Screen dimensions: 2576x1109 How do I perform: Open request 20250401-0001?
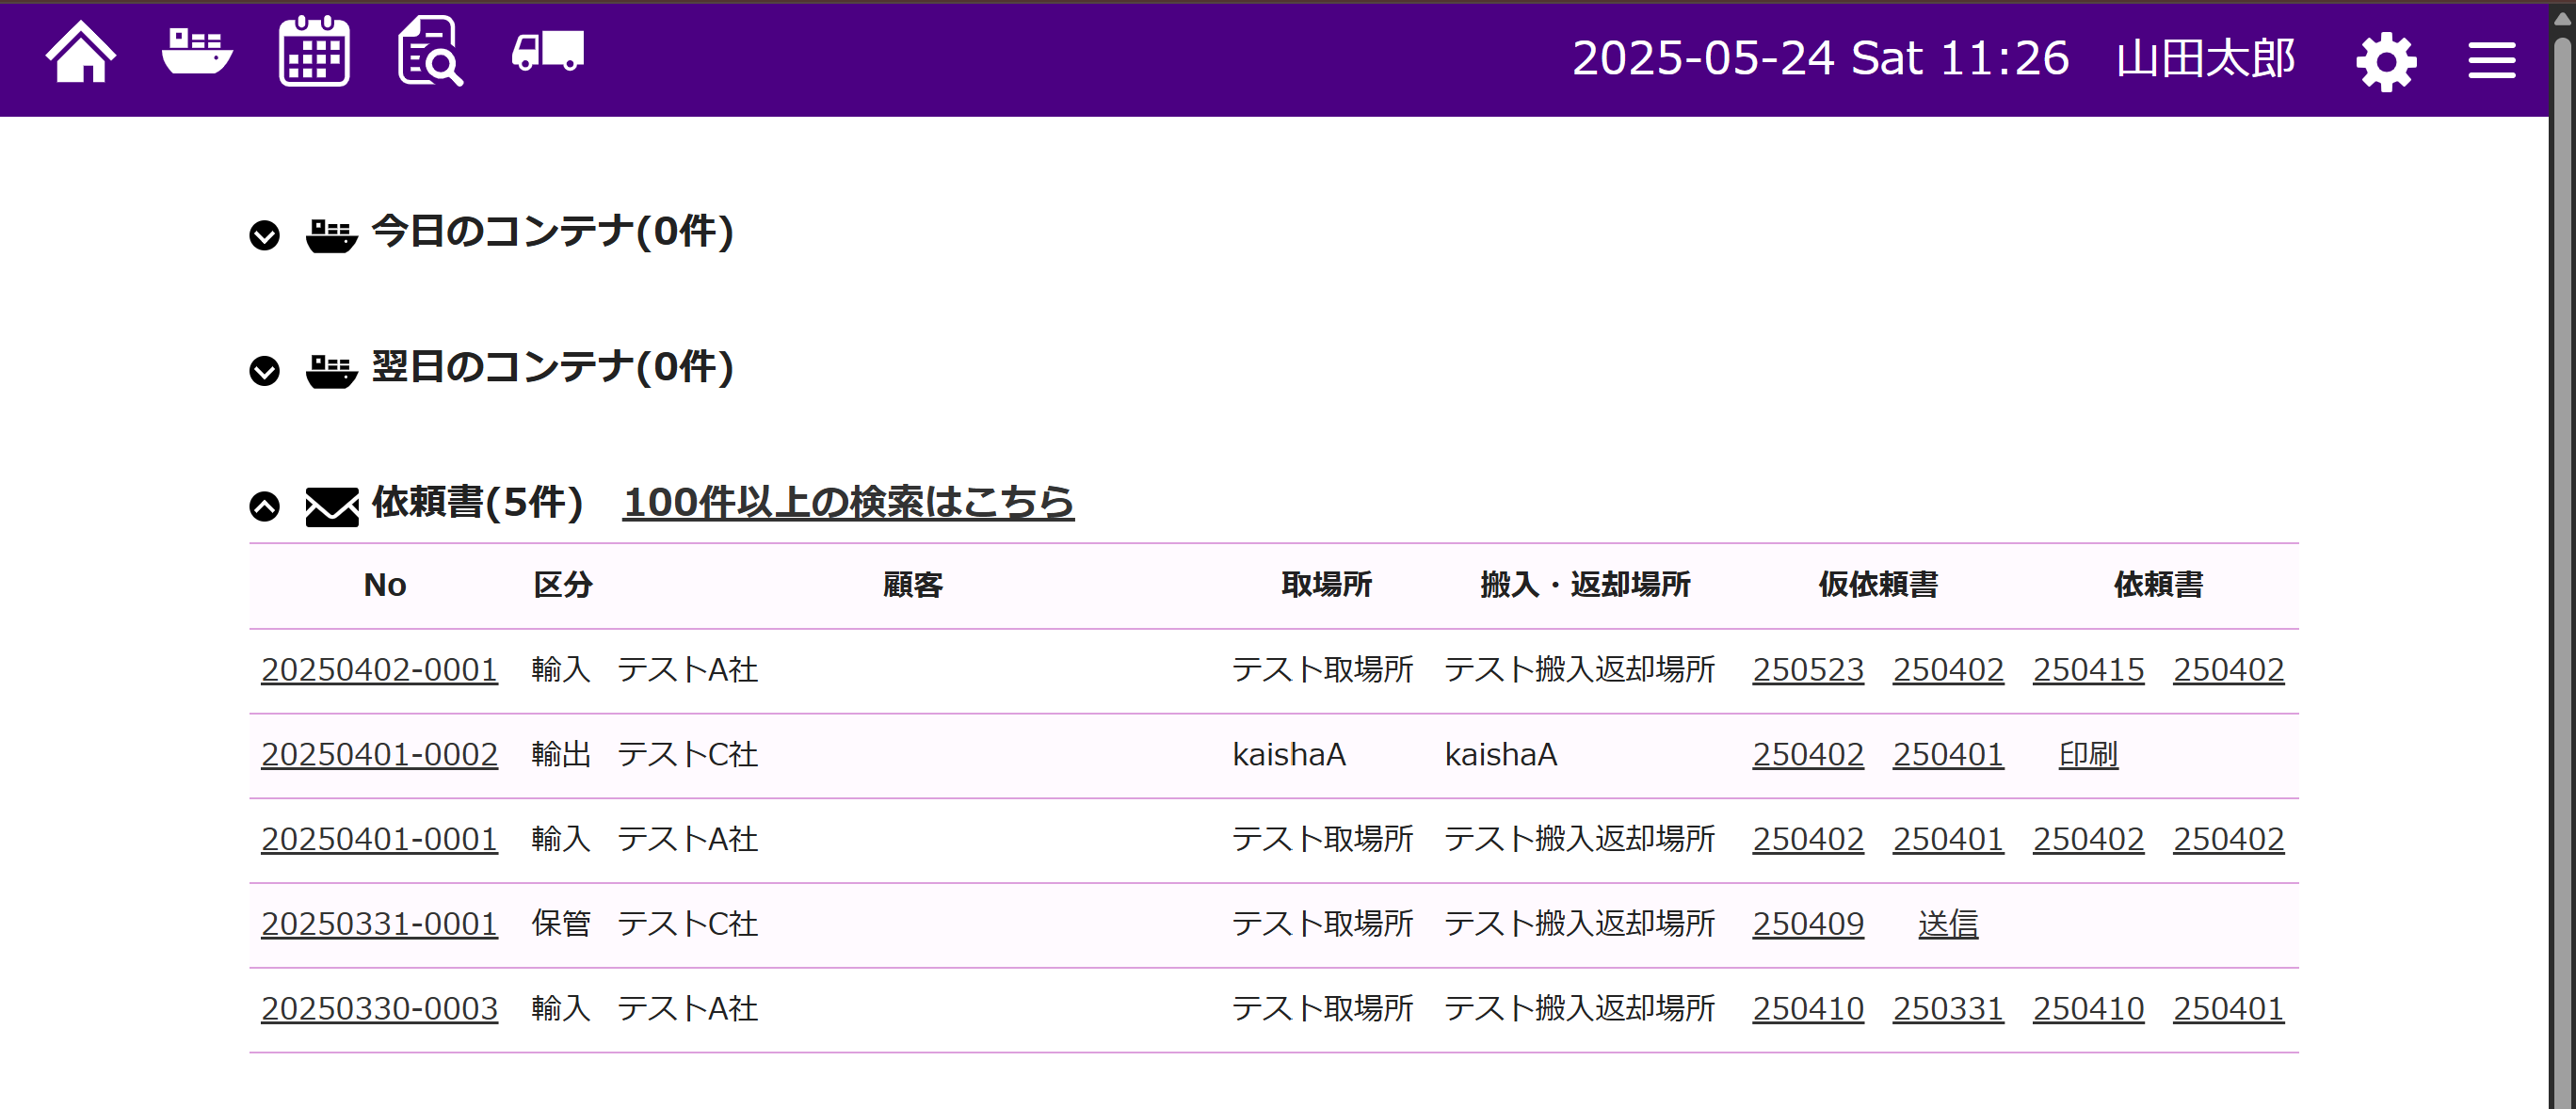[x=379, y=839]
